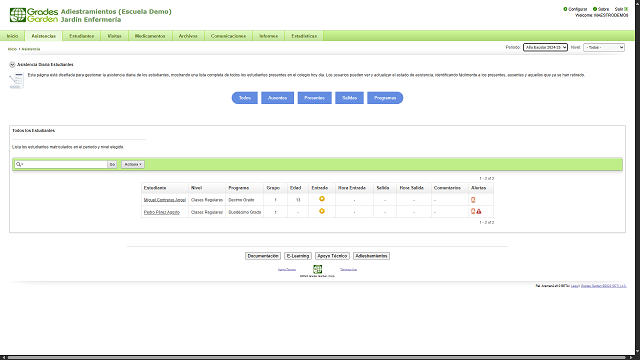Screen dimensions: 640x360
Task: Click the Sobre link
Action: tap(603, 9)
